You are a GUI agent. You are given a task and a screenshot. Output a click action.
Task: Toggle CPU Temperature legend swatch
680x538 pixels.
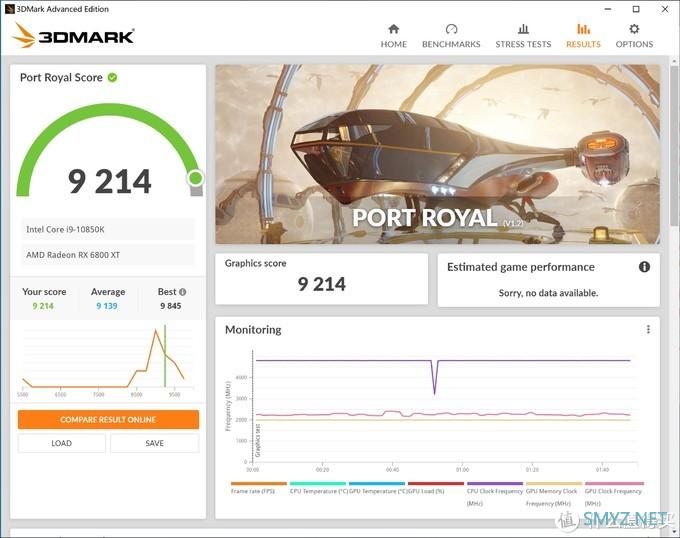point(318,483)
